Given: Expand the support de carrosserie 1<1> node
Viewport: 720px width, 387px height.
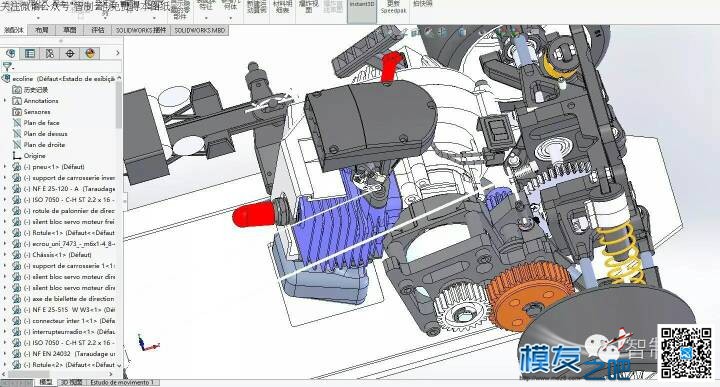Looking at the screenshot, I should point(5,266).
